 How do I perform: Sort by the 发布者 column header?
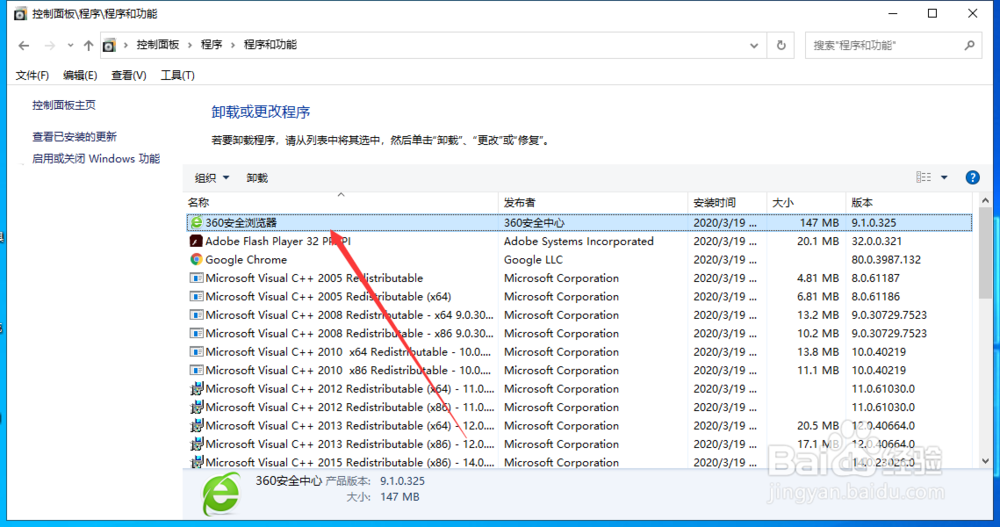tap(593, 202)
